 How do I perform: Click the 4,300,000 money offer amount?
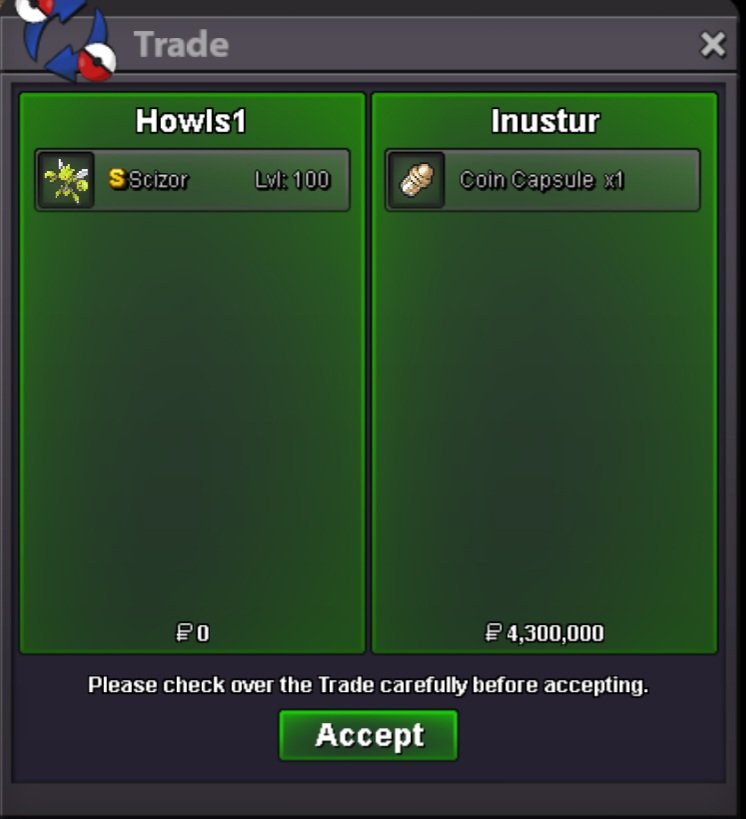(555, 633)
